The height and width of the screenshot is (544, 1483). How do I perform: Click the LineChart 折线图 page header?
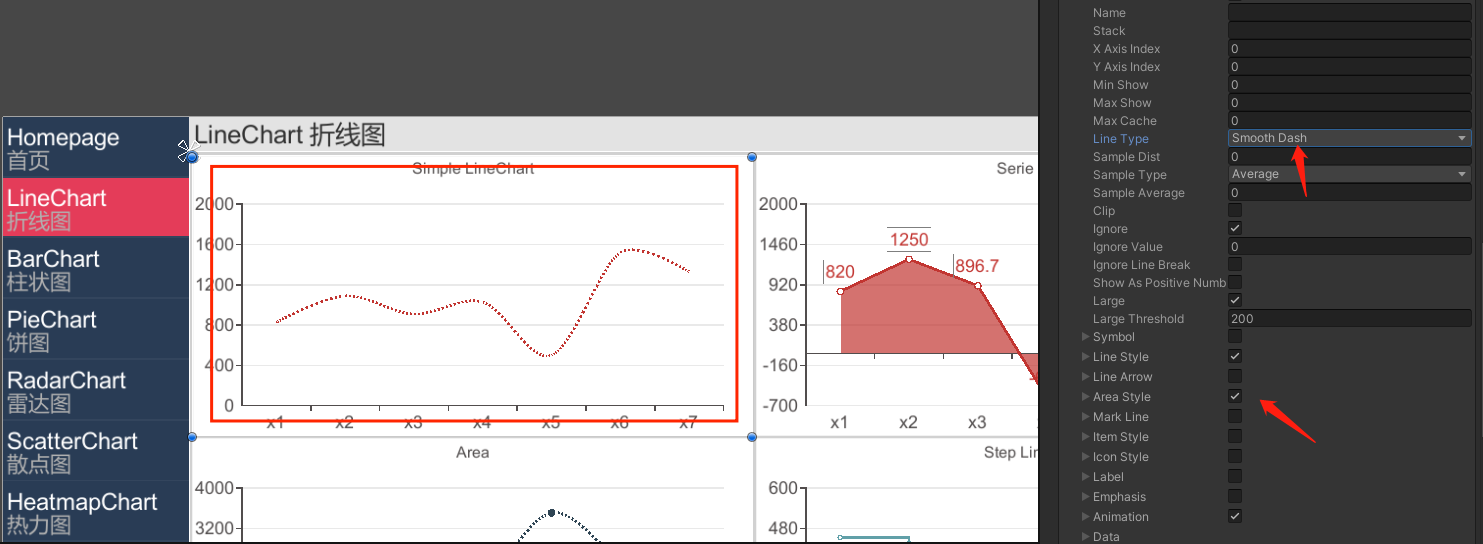[x=290, y=135]
